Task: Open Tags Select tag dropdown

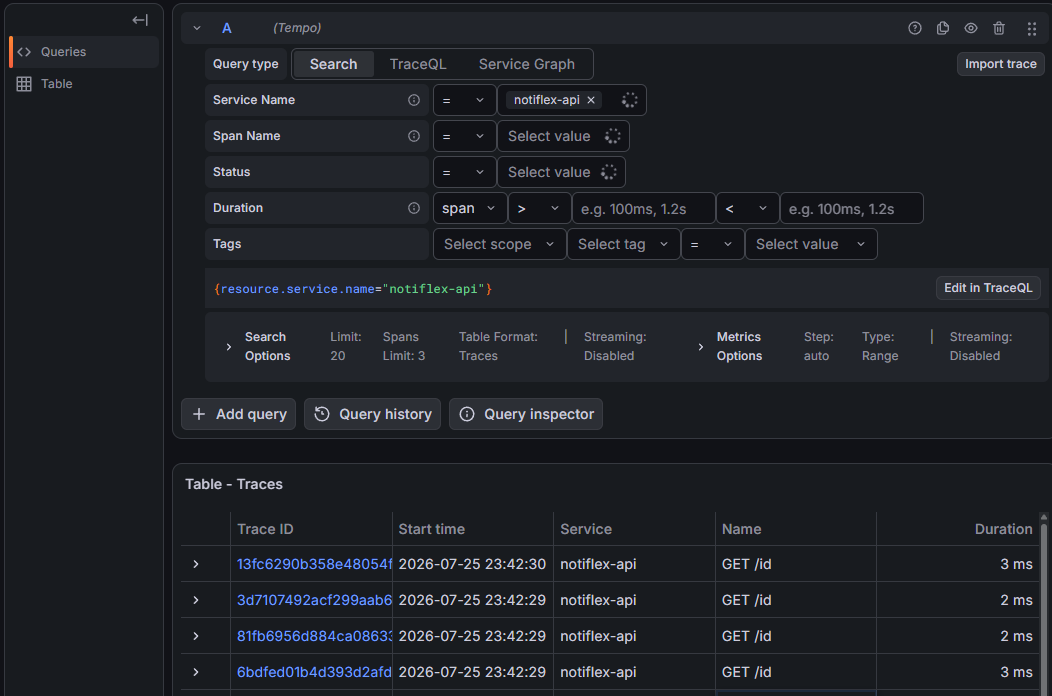Action: pos(623,244)
